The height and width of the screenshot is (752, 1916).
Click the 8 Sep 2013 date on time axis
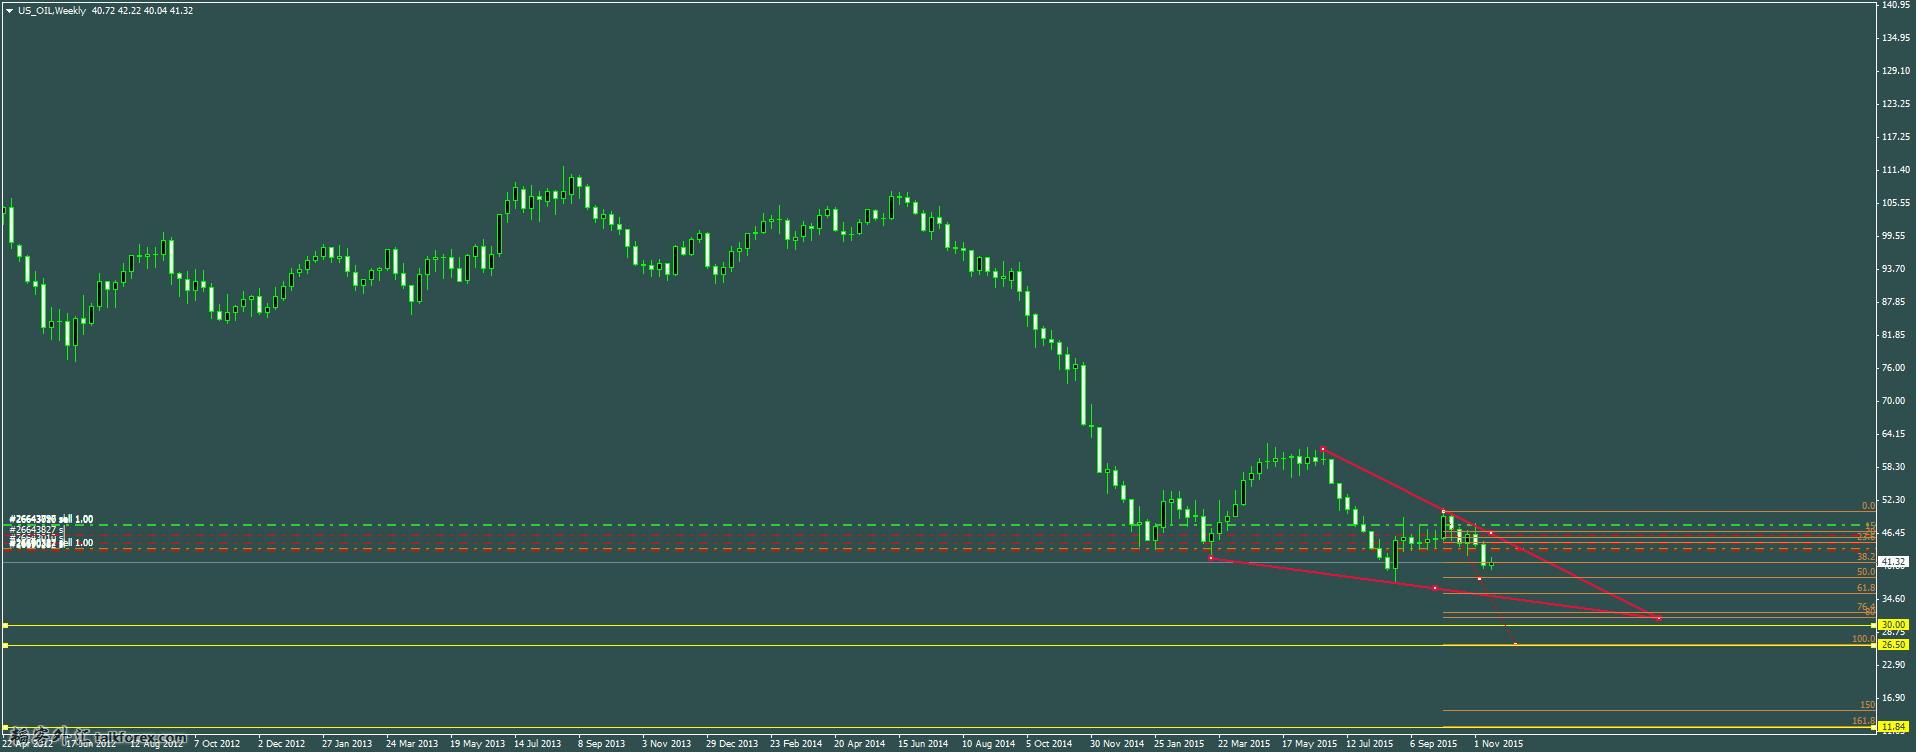tap(602, 744)
